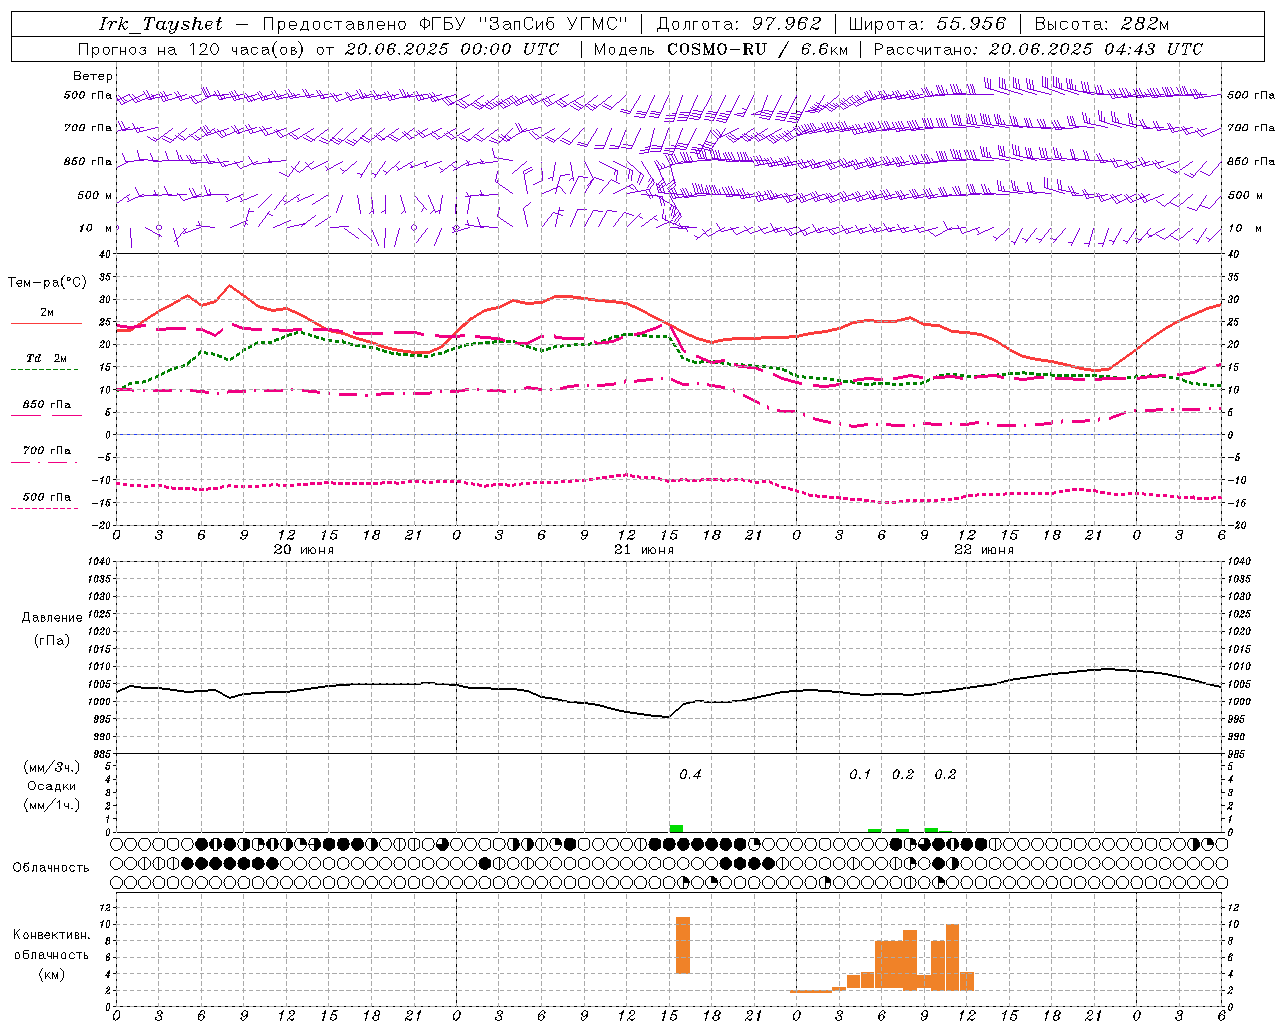Screen dimensions: 1280x1024
Task: Click the "20 июня" date label
Action: tap(304, 550)
